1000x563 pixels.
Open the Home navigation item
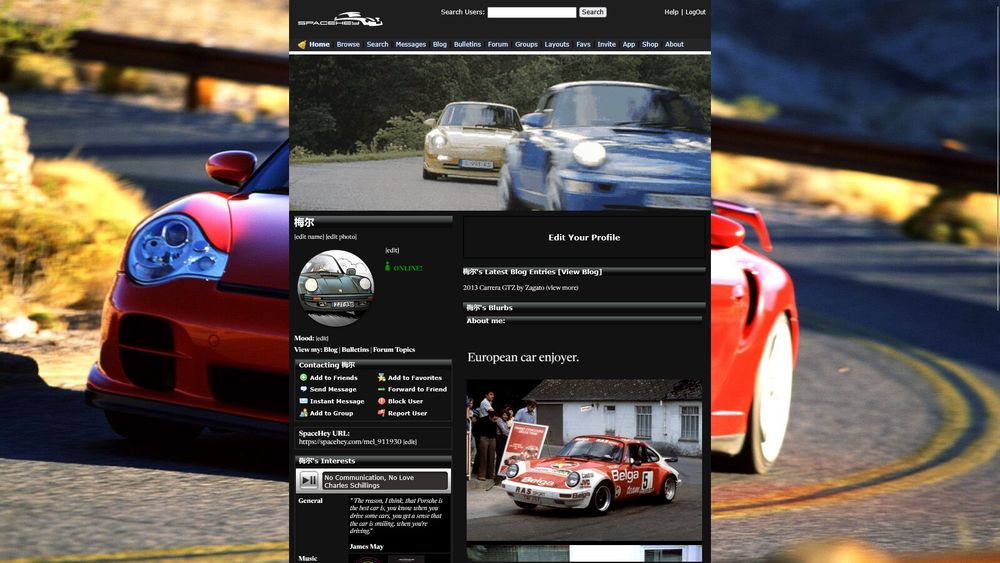(320, 45)
